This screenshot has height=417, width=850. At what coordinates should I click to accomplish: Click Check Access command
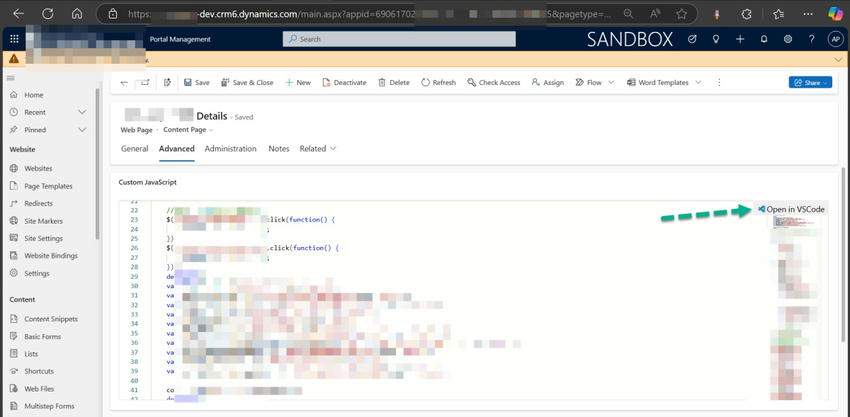click(x=493, y=83)
